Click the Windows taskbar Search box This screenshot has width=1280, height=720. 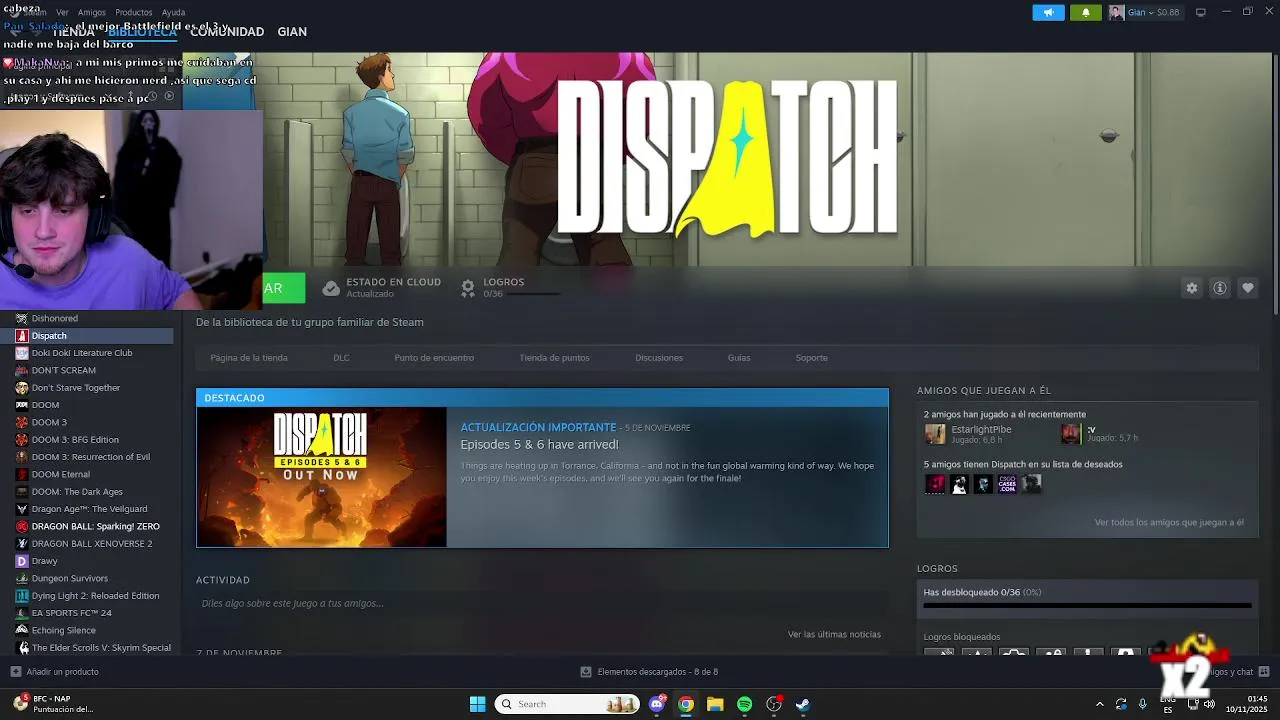pos(568,704)
